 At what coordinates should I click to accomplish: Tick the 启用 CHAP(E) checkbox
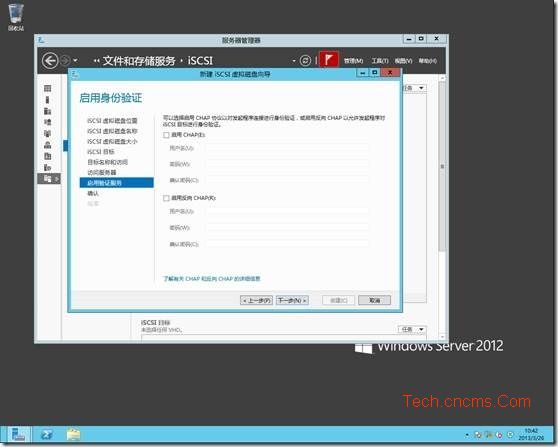166,135
